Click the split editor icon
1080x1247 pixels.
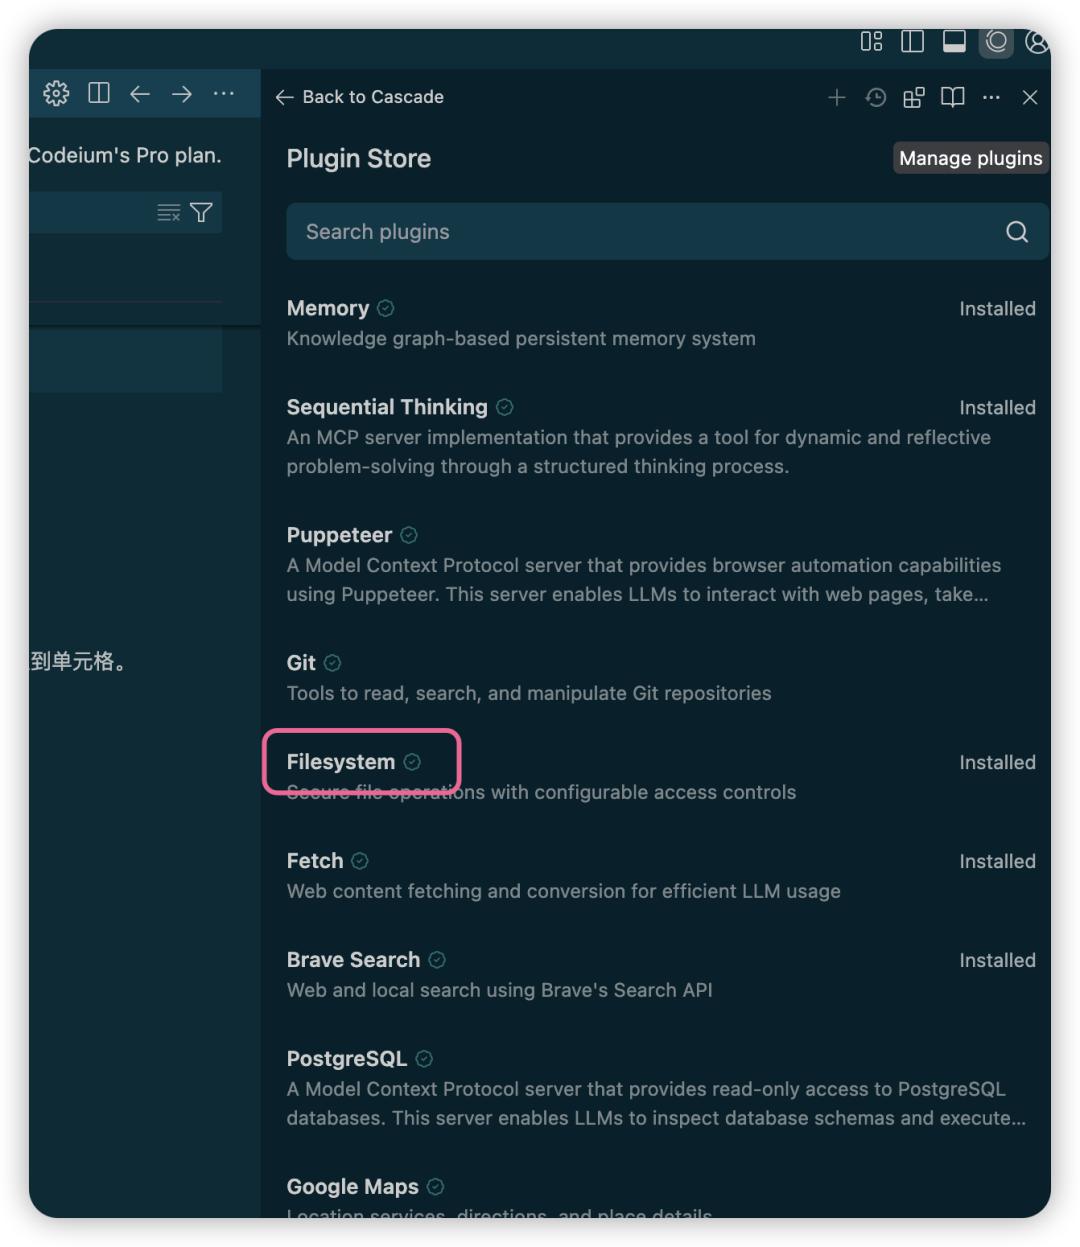click(99, 94)
